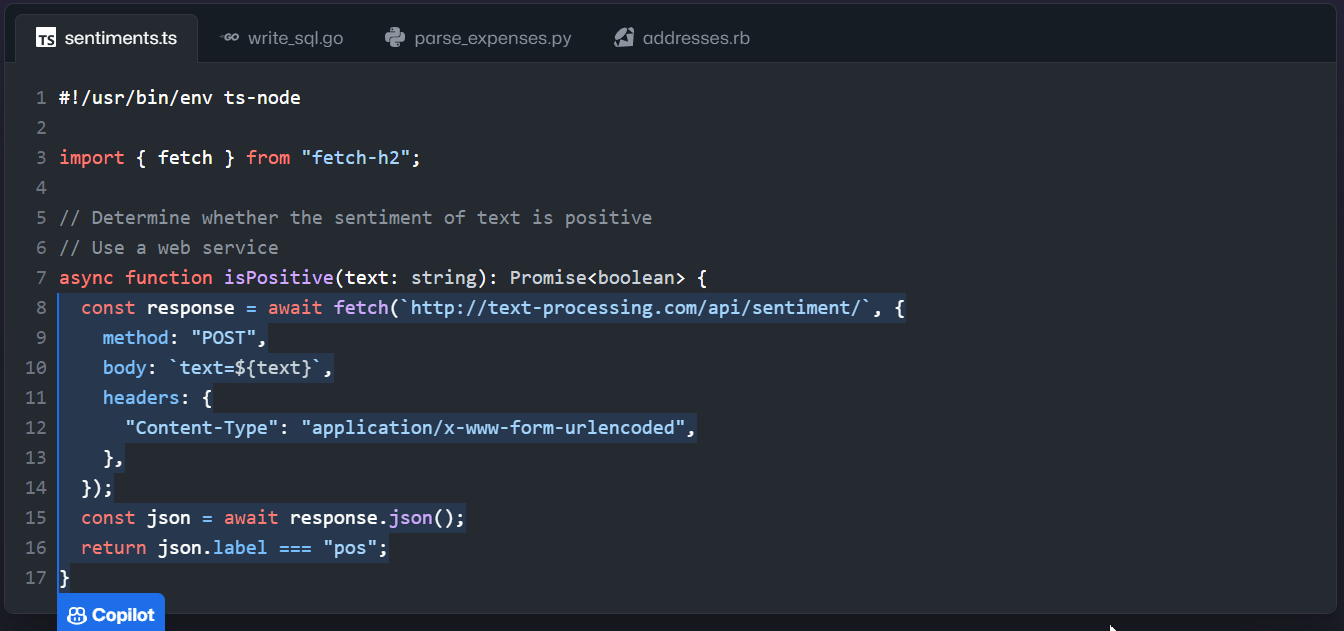Click the TypeScript file icon on sentiments.ts
1344x631 pixels.
point(46,39)
